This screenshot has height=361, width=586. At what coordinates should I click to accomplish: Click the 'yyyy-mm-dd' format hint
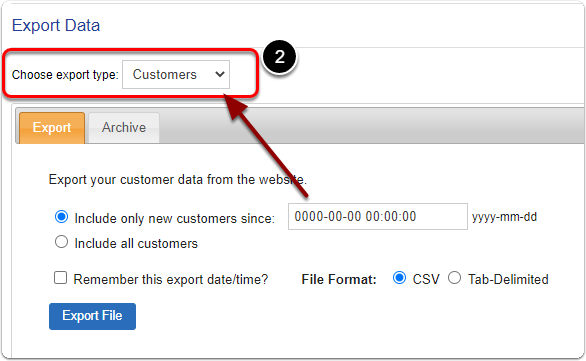pyautogui.click(x=505, y=217)
